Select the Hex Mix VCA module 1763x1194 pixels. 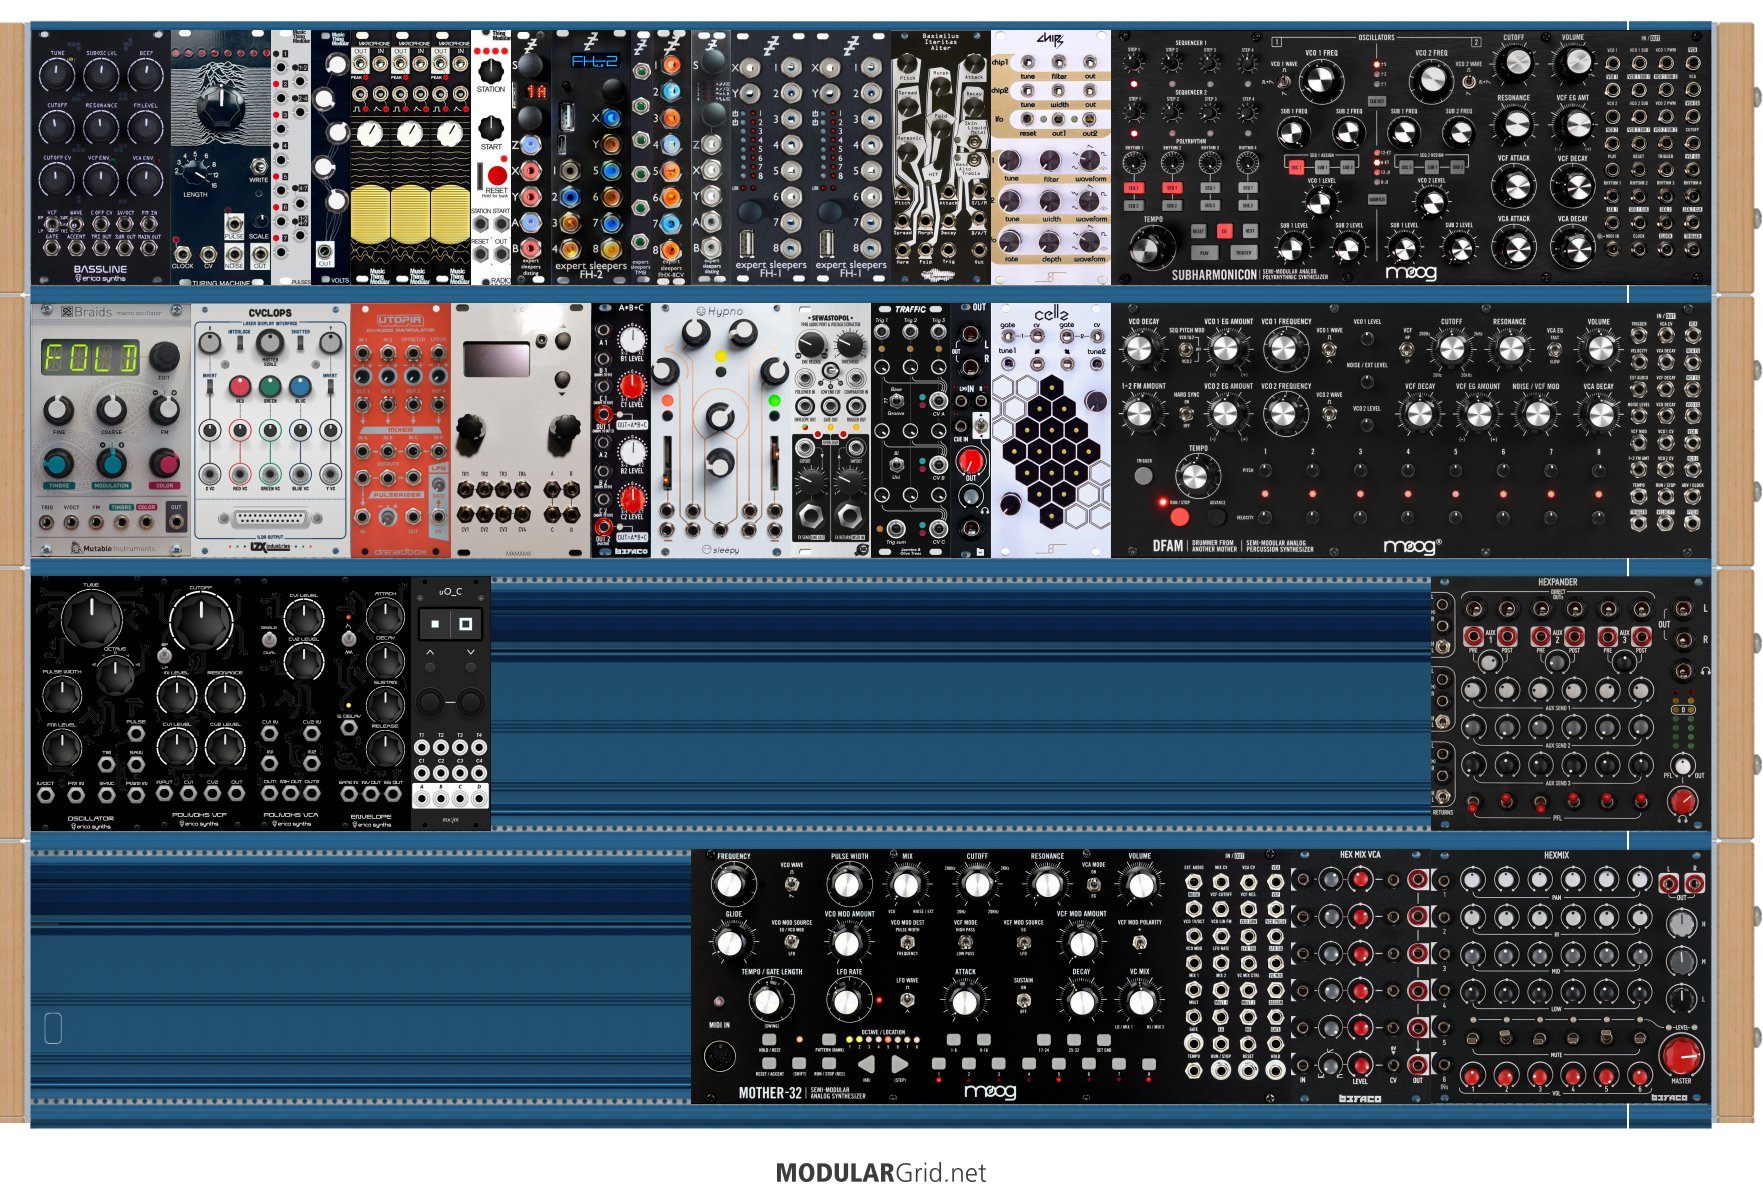click(x=1361, y=976)
